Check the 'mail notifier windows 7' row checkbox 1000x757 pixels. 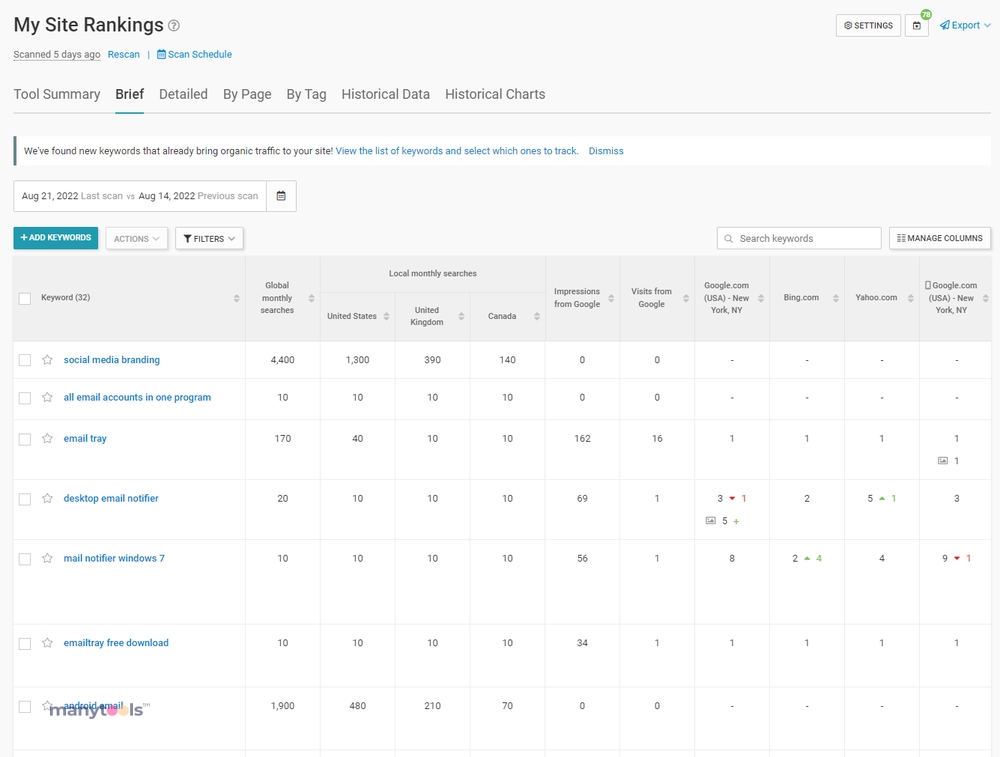pyautogui.click(x=25, y=559)
